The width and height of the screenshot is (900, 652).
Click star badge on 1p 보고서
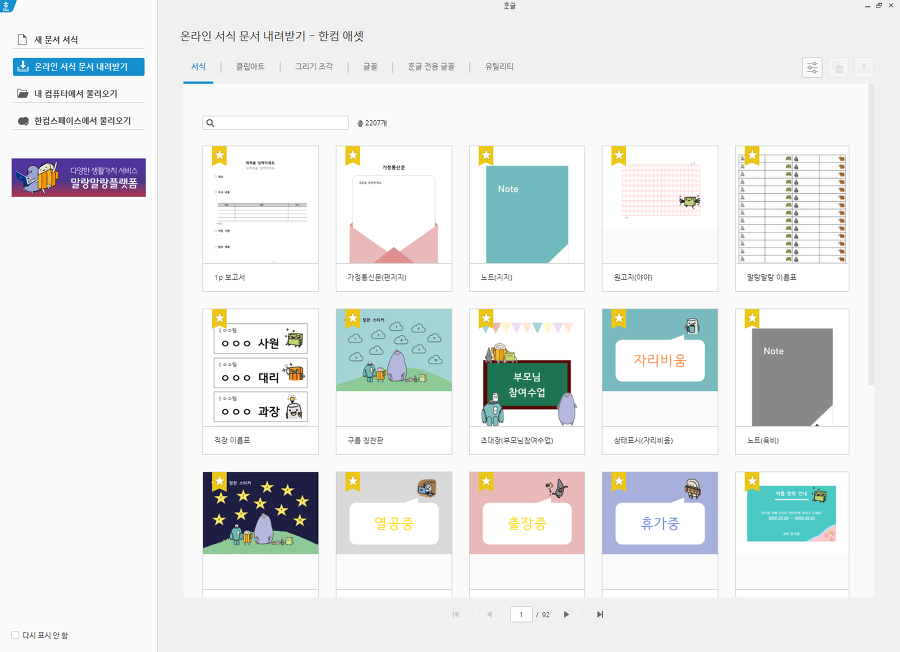tap(219, 155)
